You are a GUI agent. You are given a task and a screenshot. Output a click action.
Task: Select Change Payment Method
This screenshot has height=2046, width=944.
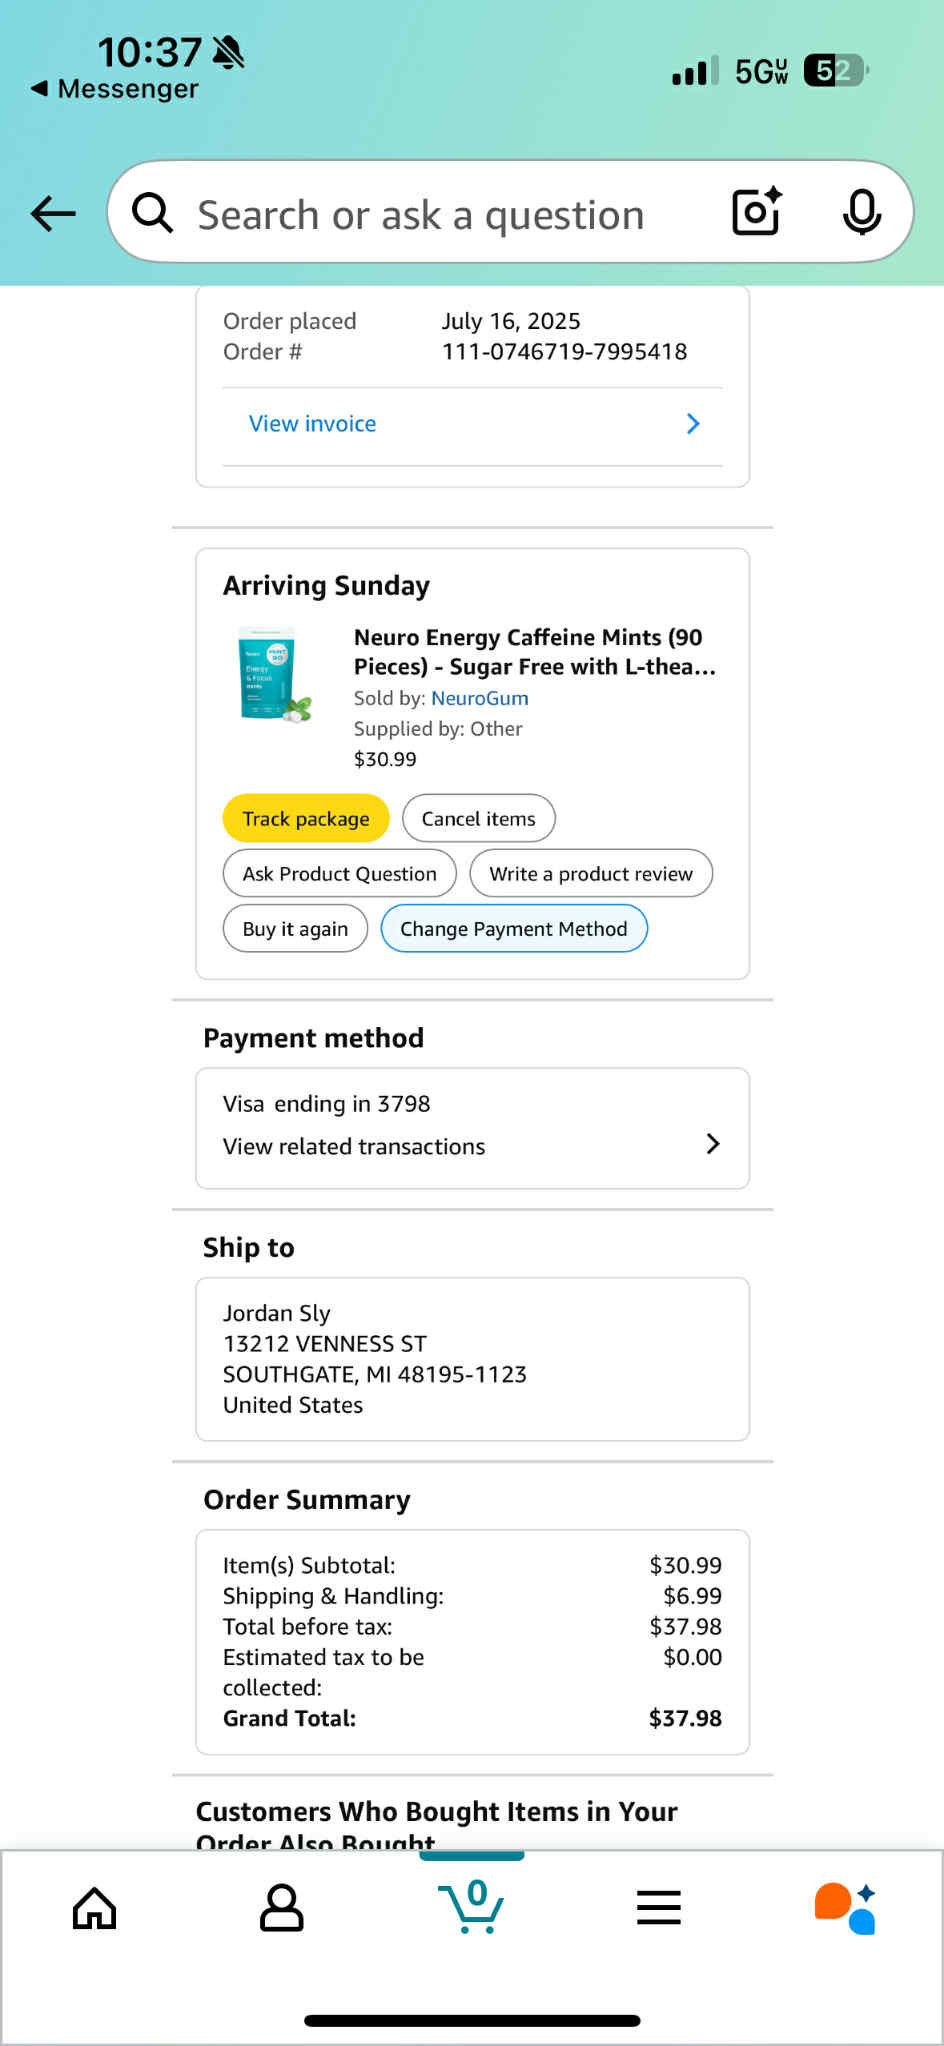pos(514,928)
